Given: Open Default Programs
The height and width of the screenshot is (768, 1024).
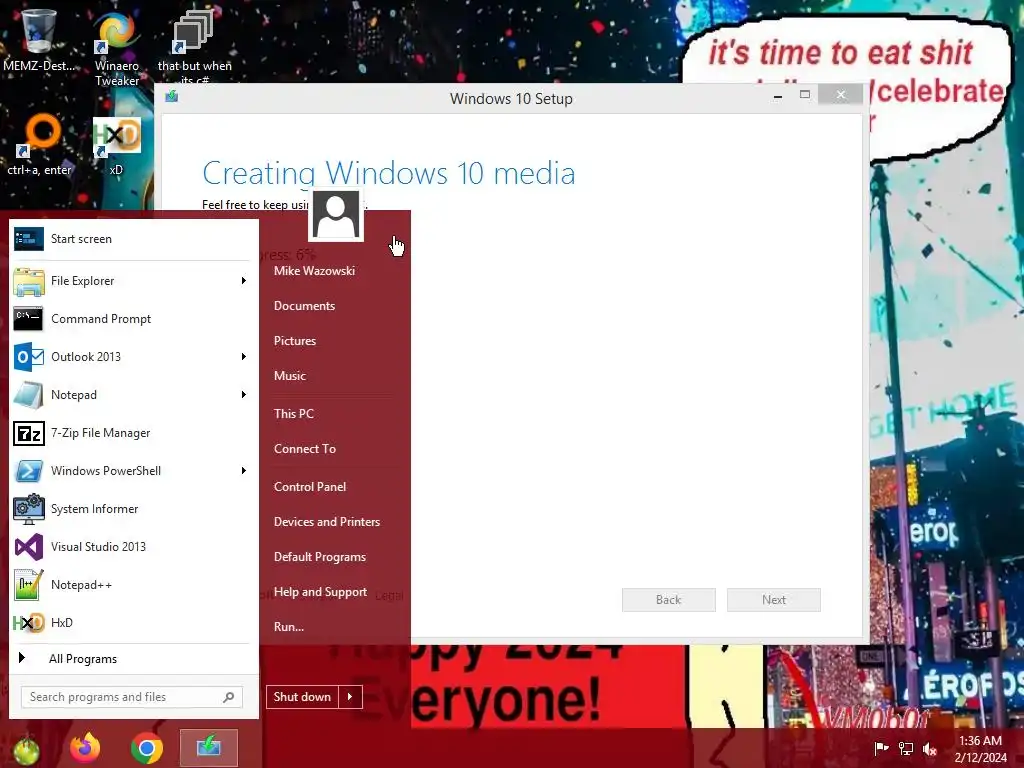Looking at the screenshot, I should [319, 557].
